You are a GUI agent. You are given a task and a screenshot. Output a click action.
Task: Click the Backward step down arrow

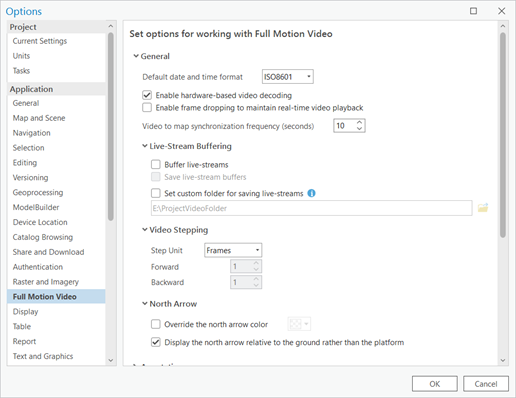[x=256, y=285]
